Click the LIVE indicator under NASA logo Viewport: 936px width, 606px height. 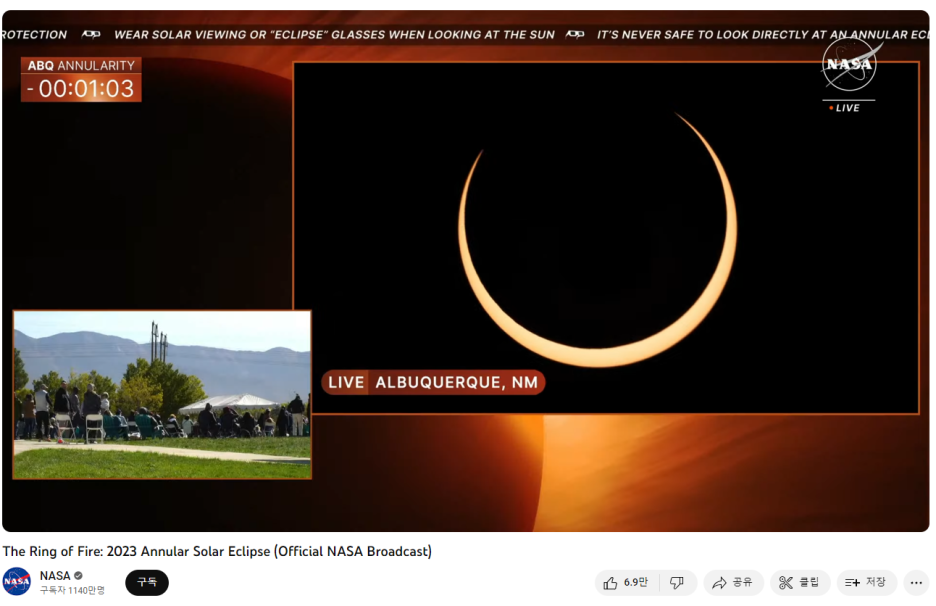[845, 108]
